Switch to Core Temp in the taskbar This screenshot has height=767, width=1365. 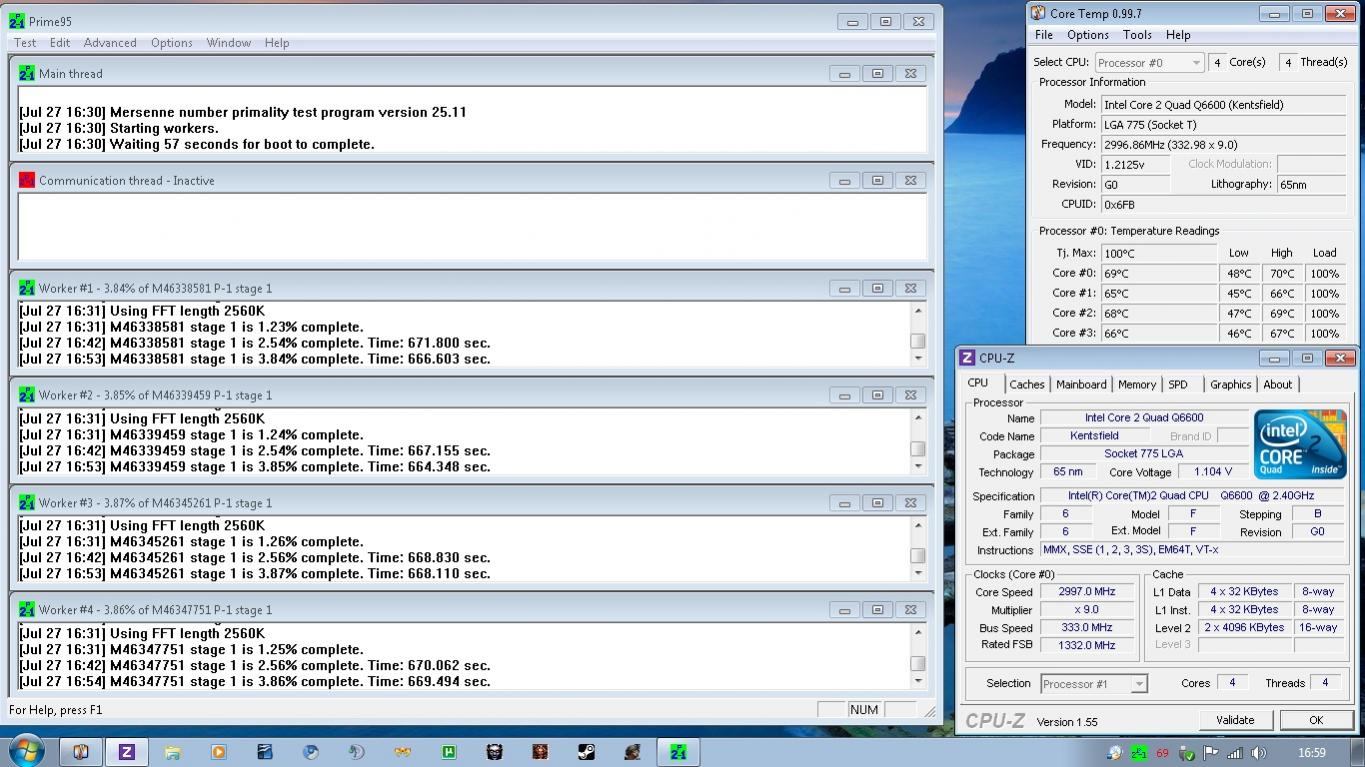[x=81, y=752]
